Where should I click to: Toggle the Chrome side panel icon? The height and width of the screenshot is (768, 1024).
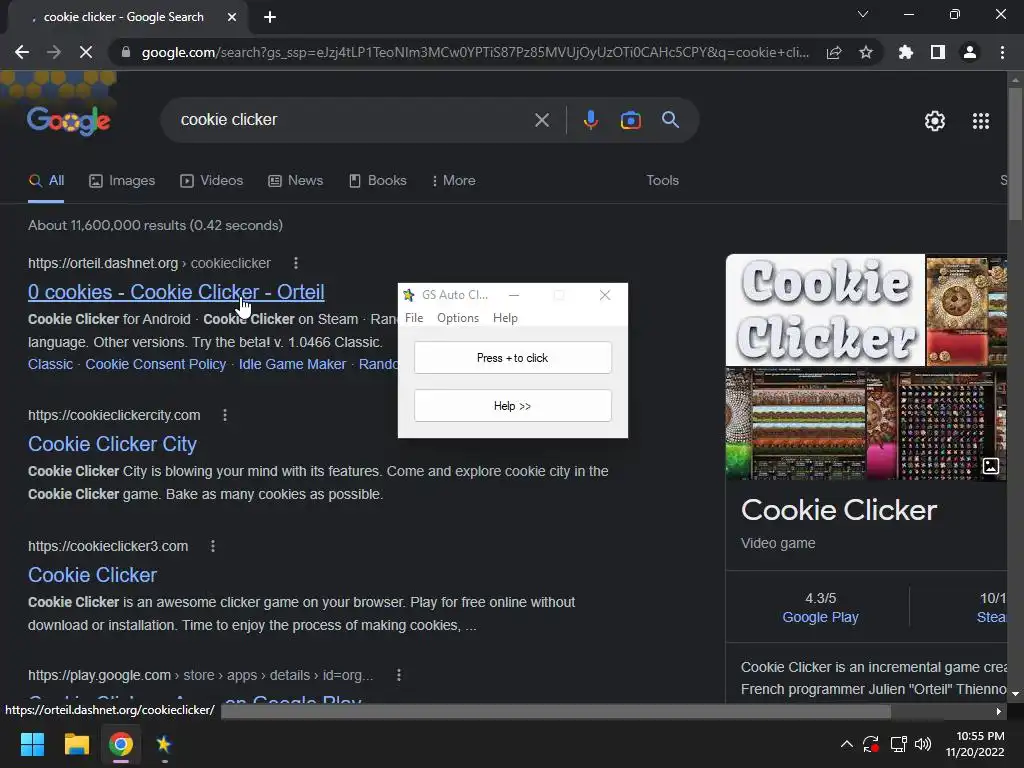[938, 52]
